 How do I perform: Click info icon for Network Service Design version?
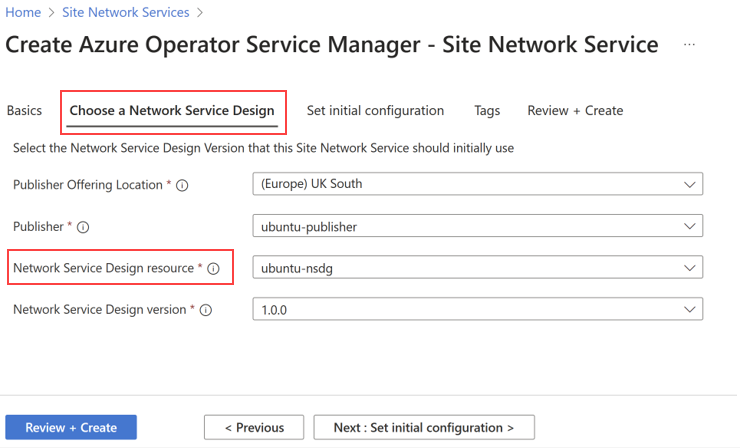206,310
